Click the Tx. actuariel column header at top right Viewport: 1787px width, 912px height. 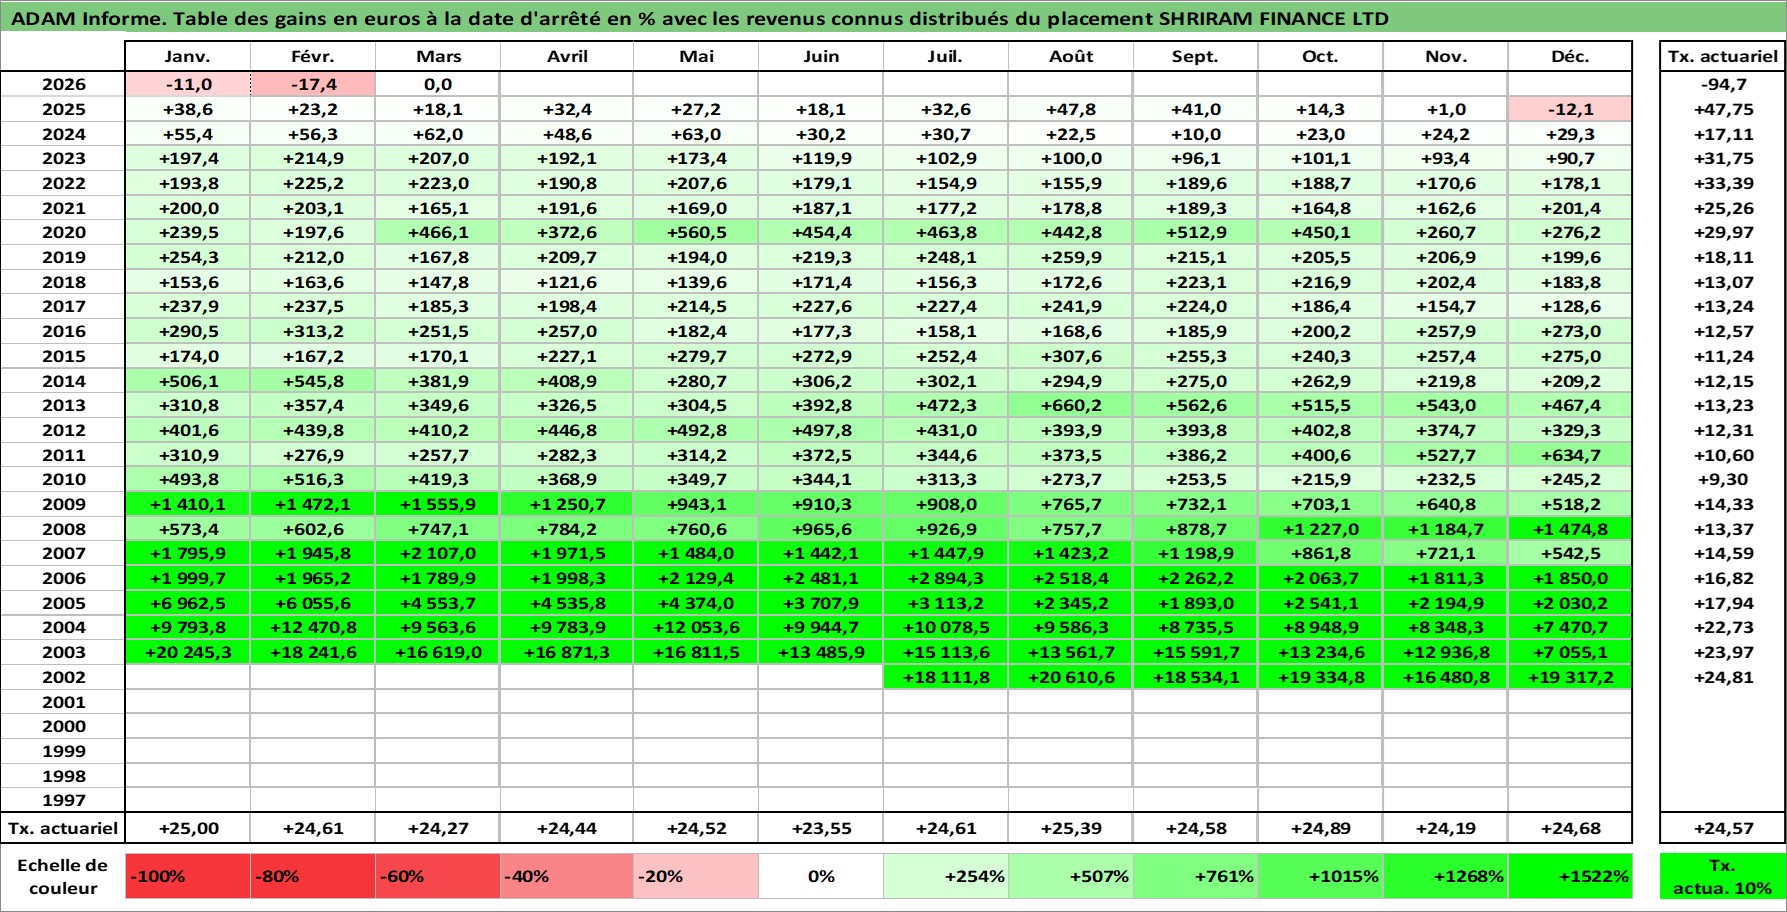click(x=1723, y=56)
